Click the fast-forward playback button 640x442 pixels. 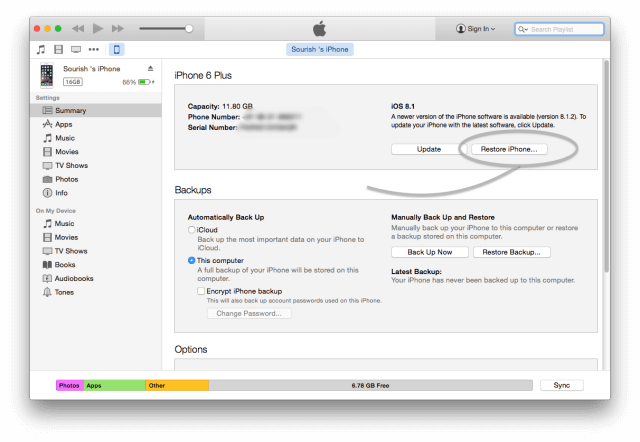(x=118, y=29)
